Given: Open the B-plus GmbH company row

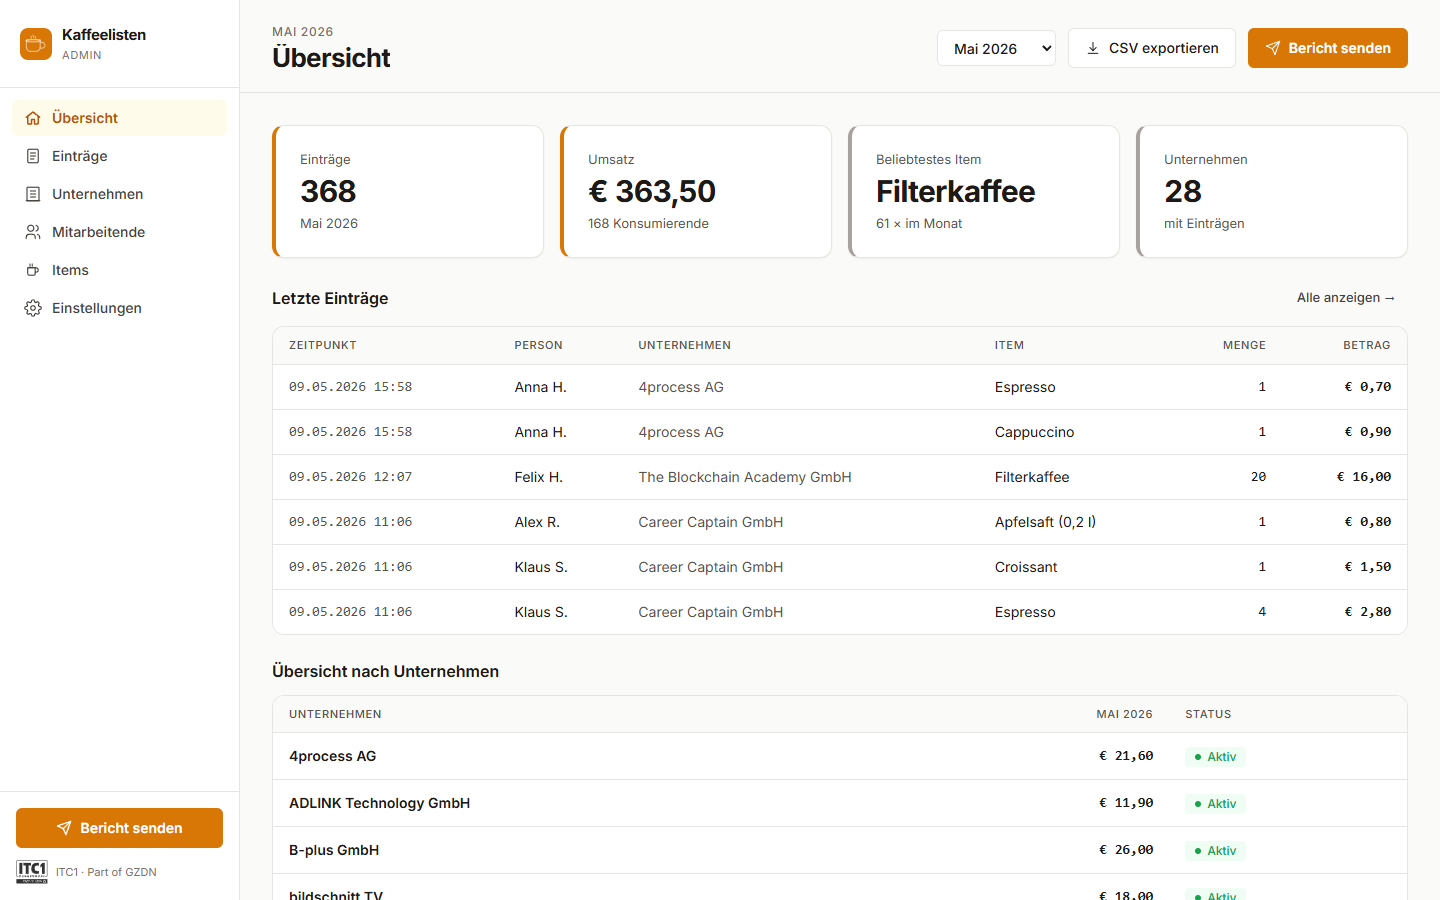Looking at the screenshot, I should (x=840, y=850).
